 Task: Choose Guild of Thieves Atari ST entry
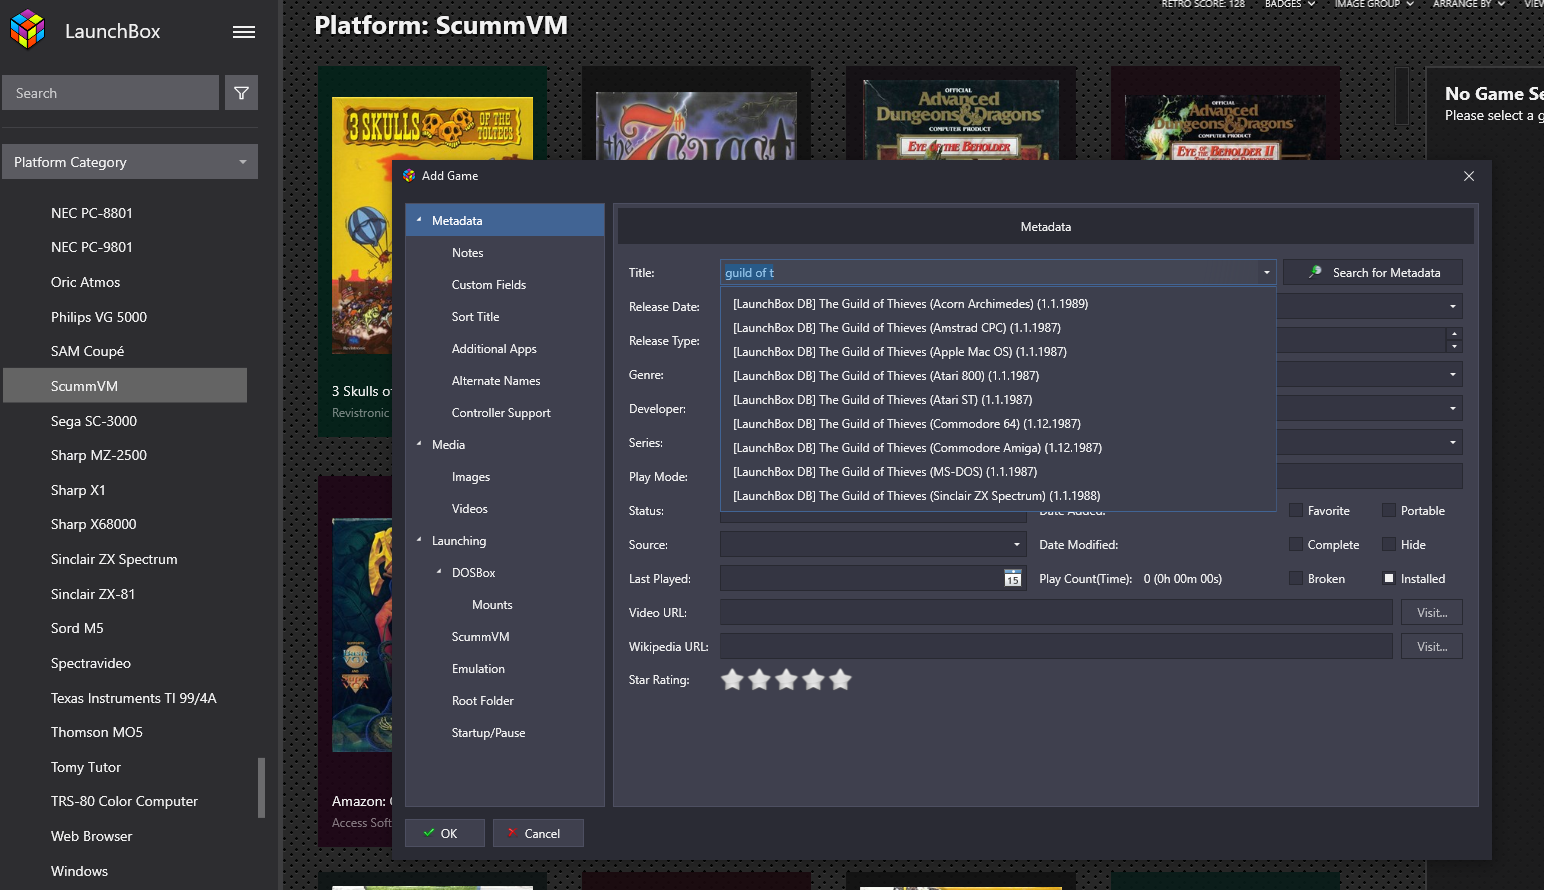pyautogui.click(x=998, y=400)
